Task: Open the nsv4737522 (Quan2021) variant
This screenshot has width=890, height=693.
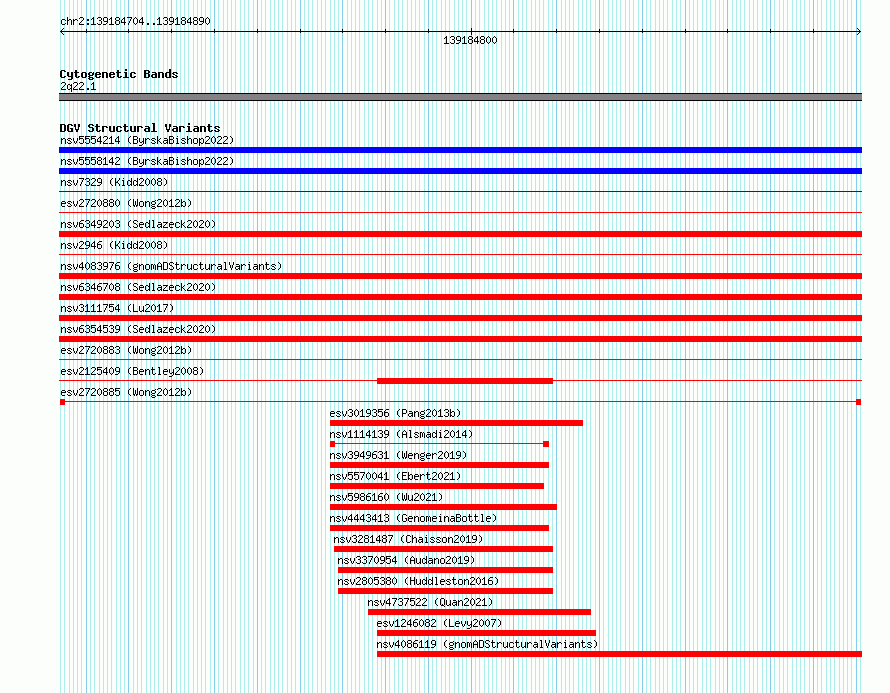Action: [430, 602]
